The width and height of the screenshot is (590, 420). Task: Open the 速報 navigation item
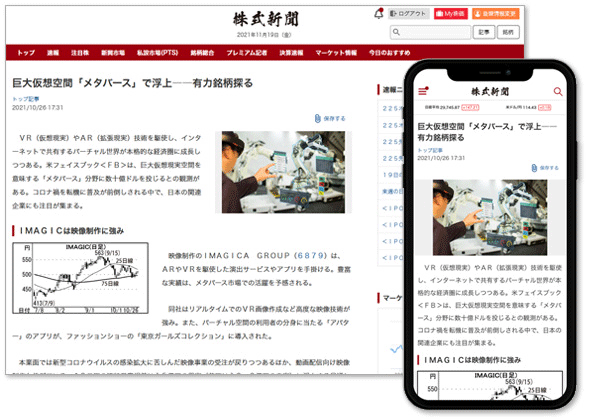[53, 53]
